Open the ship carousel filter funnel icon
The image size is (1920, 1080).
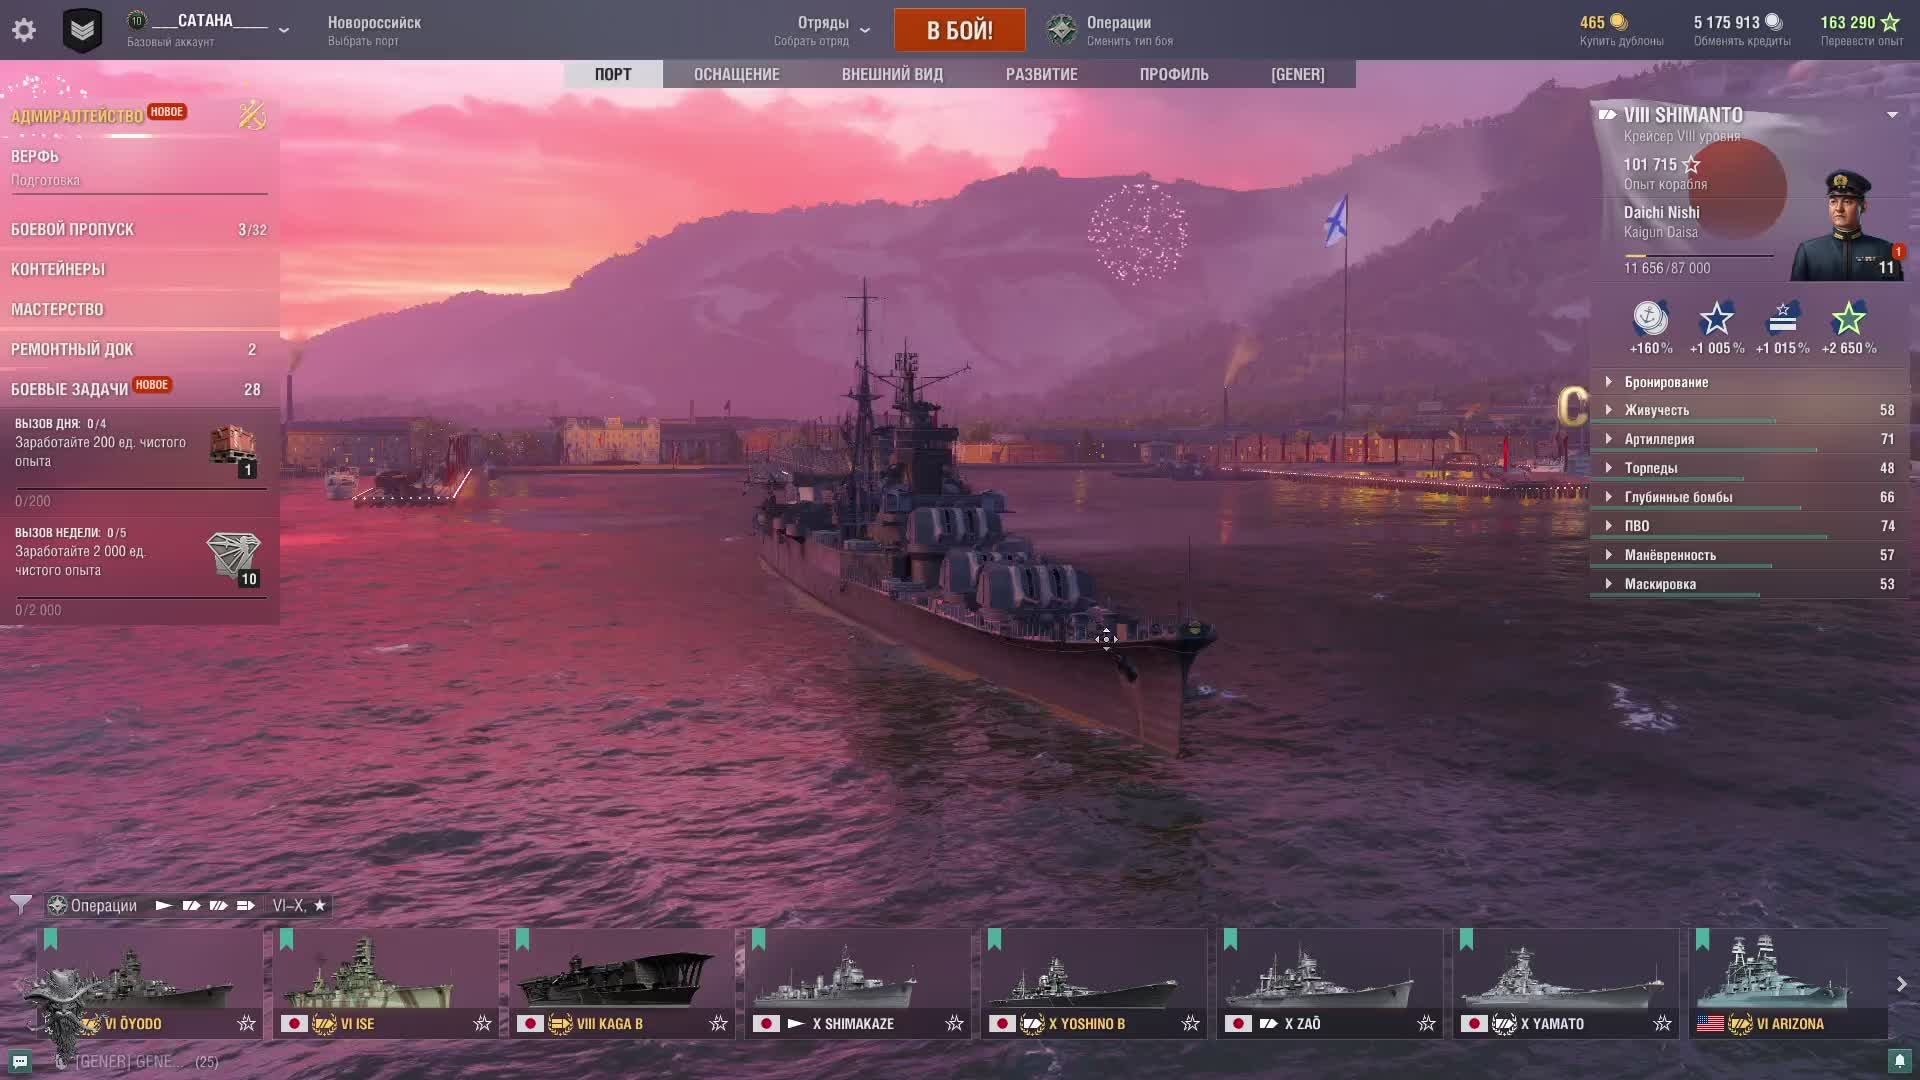click(x=20, y=905)
